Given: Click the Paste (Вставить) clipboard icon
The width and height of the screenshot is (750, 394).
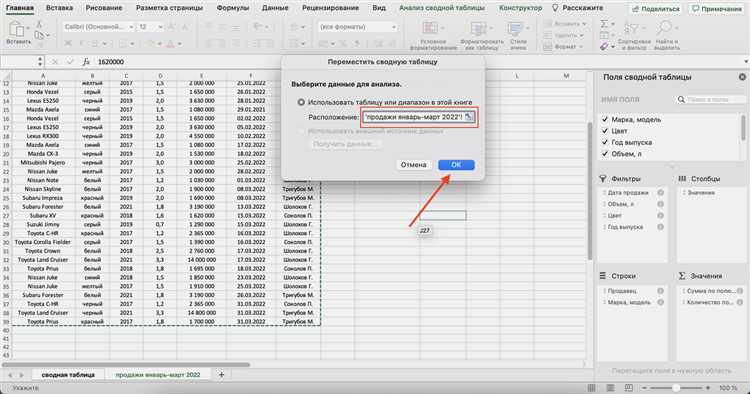Looking at the screenshot, I should click(17, 29).
